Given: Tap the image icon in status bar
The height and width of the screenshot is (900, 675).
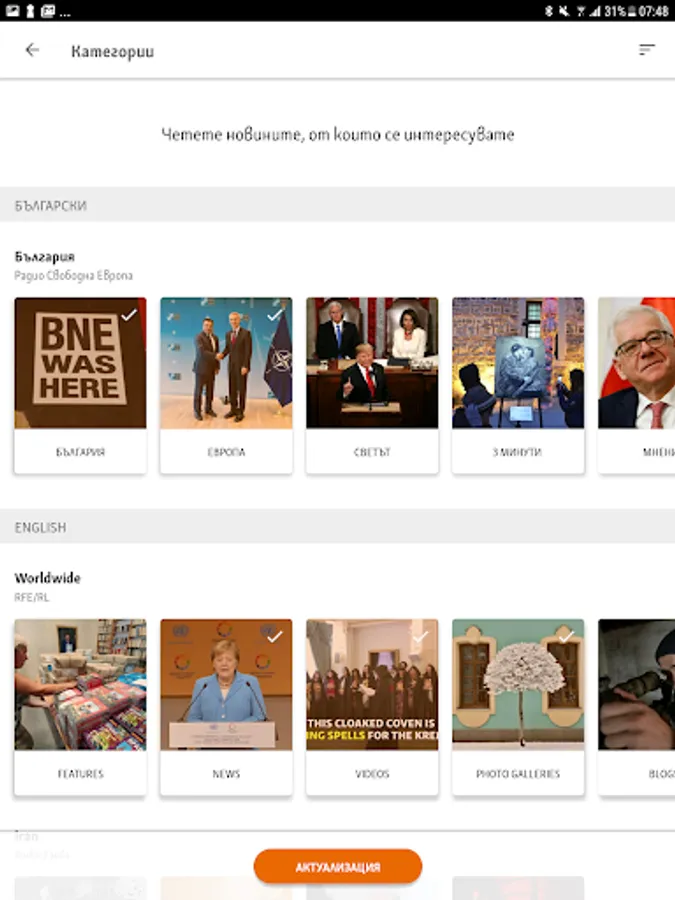Looking at the screenshot, I should coord(12,11).
